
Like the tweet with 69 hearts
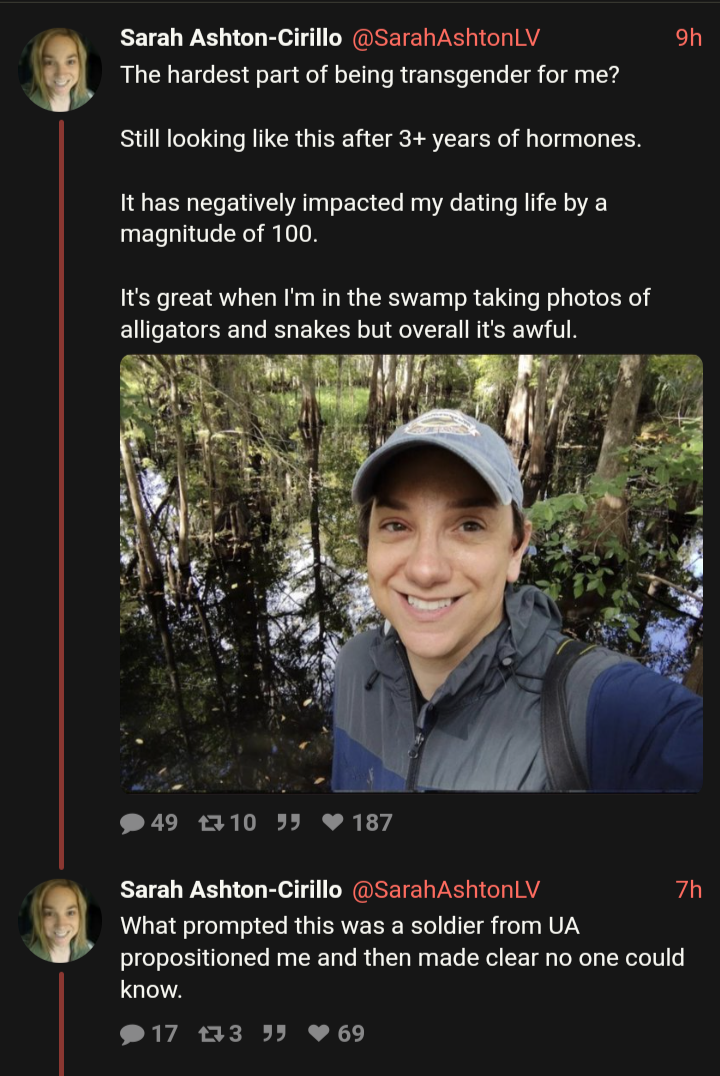pyautogui.click(x=319, y=1033)
